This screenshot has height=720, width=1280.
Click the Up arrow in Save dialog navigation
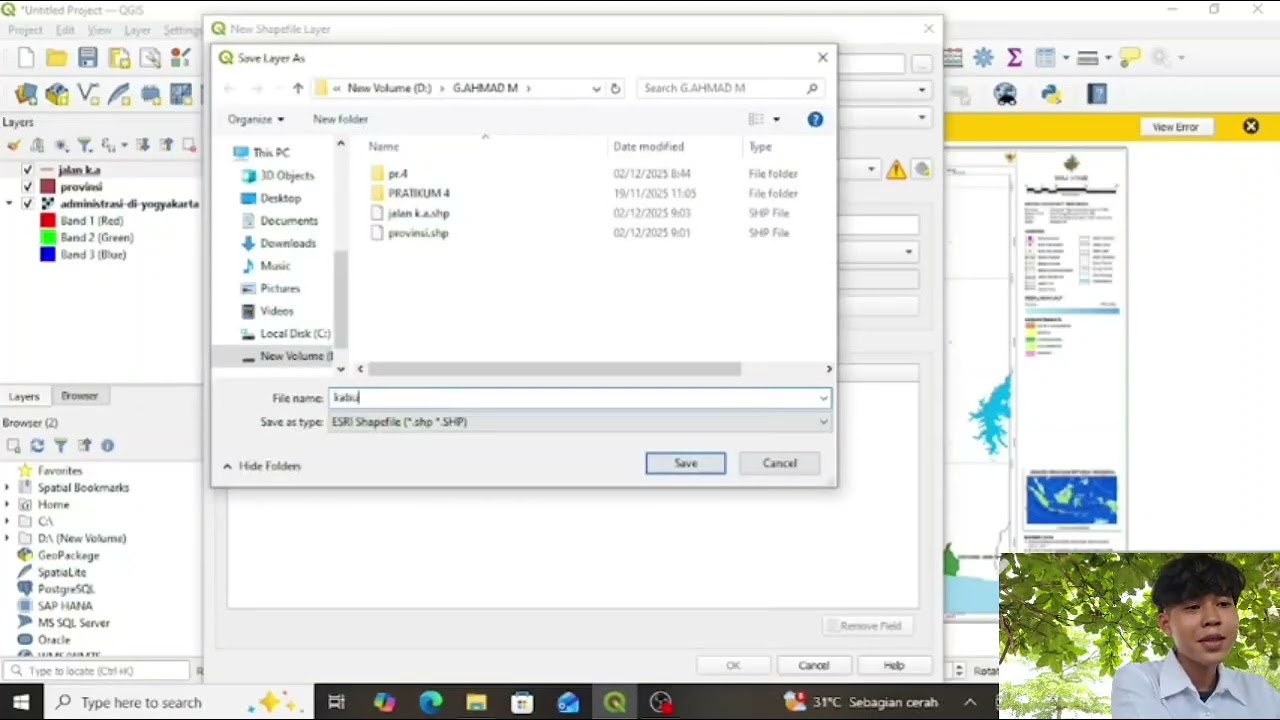point(298,88)
